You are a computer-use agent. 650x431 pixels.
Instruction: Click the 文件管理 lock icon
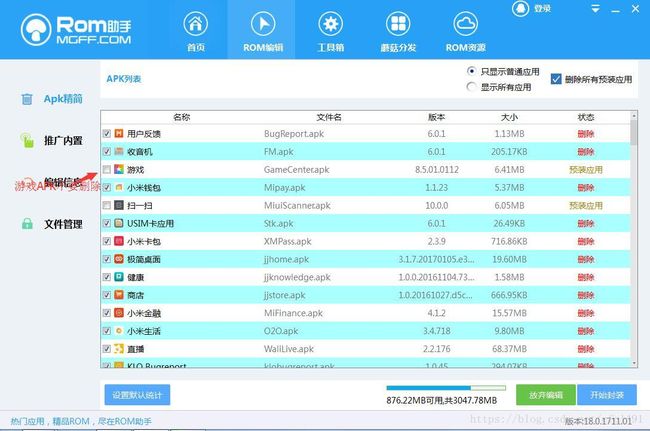(27, 224)
